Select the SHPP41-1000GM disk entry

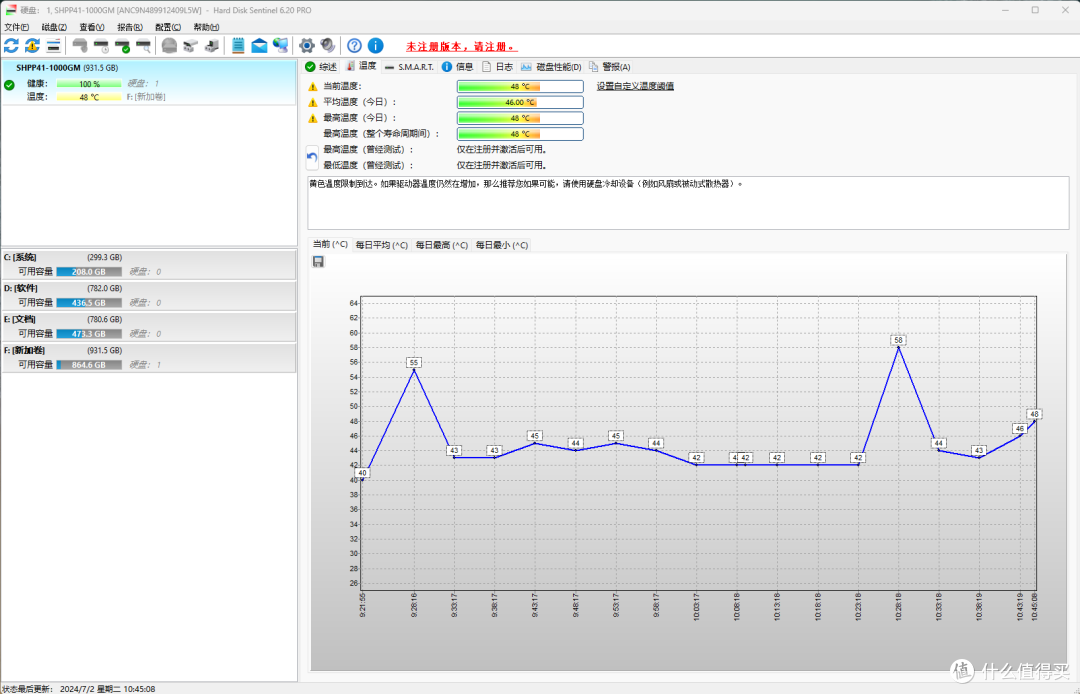click(149, 83)
